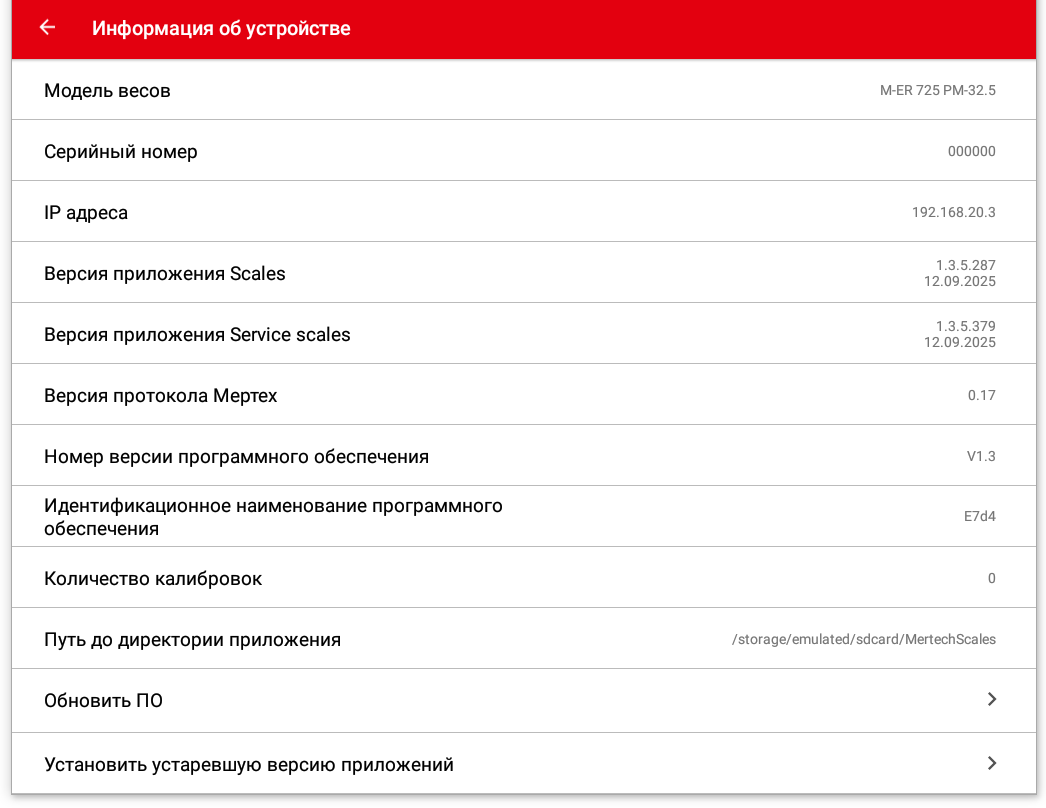Select the Установить устаревшую версию приложений label
The image size is (1046, 808).
pos(249,765)
